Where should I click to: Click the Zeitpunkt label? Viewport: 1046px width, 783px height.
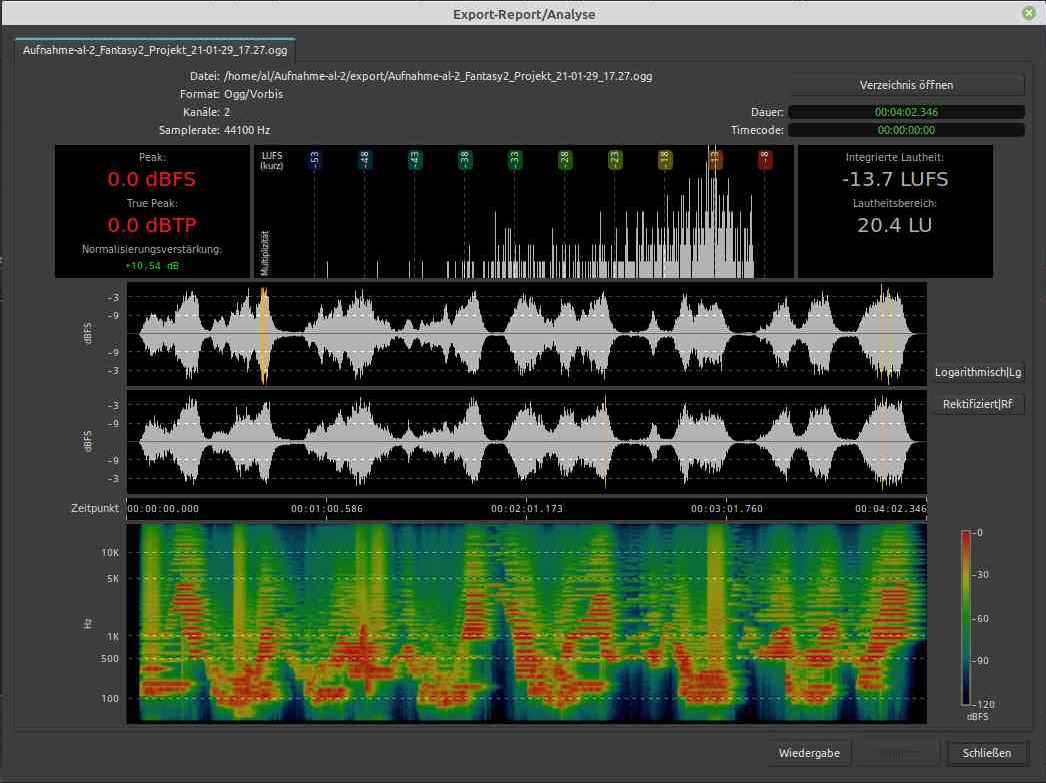coord(95,508)
